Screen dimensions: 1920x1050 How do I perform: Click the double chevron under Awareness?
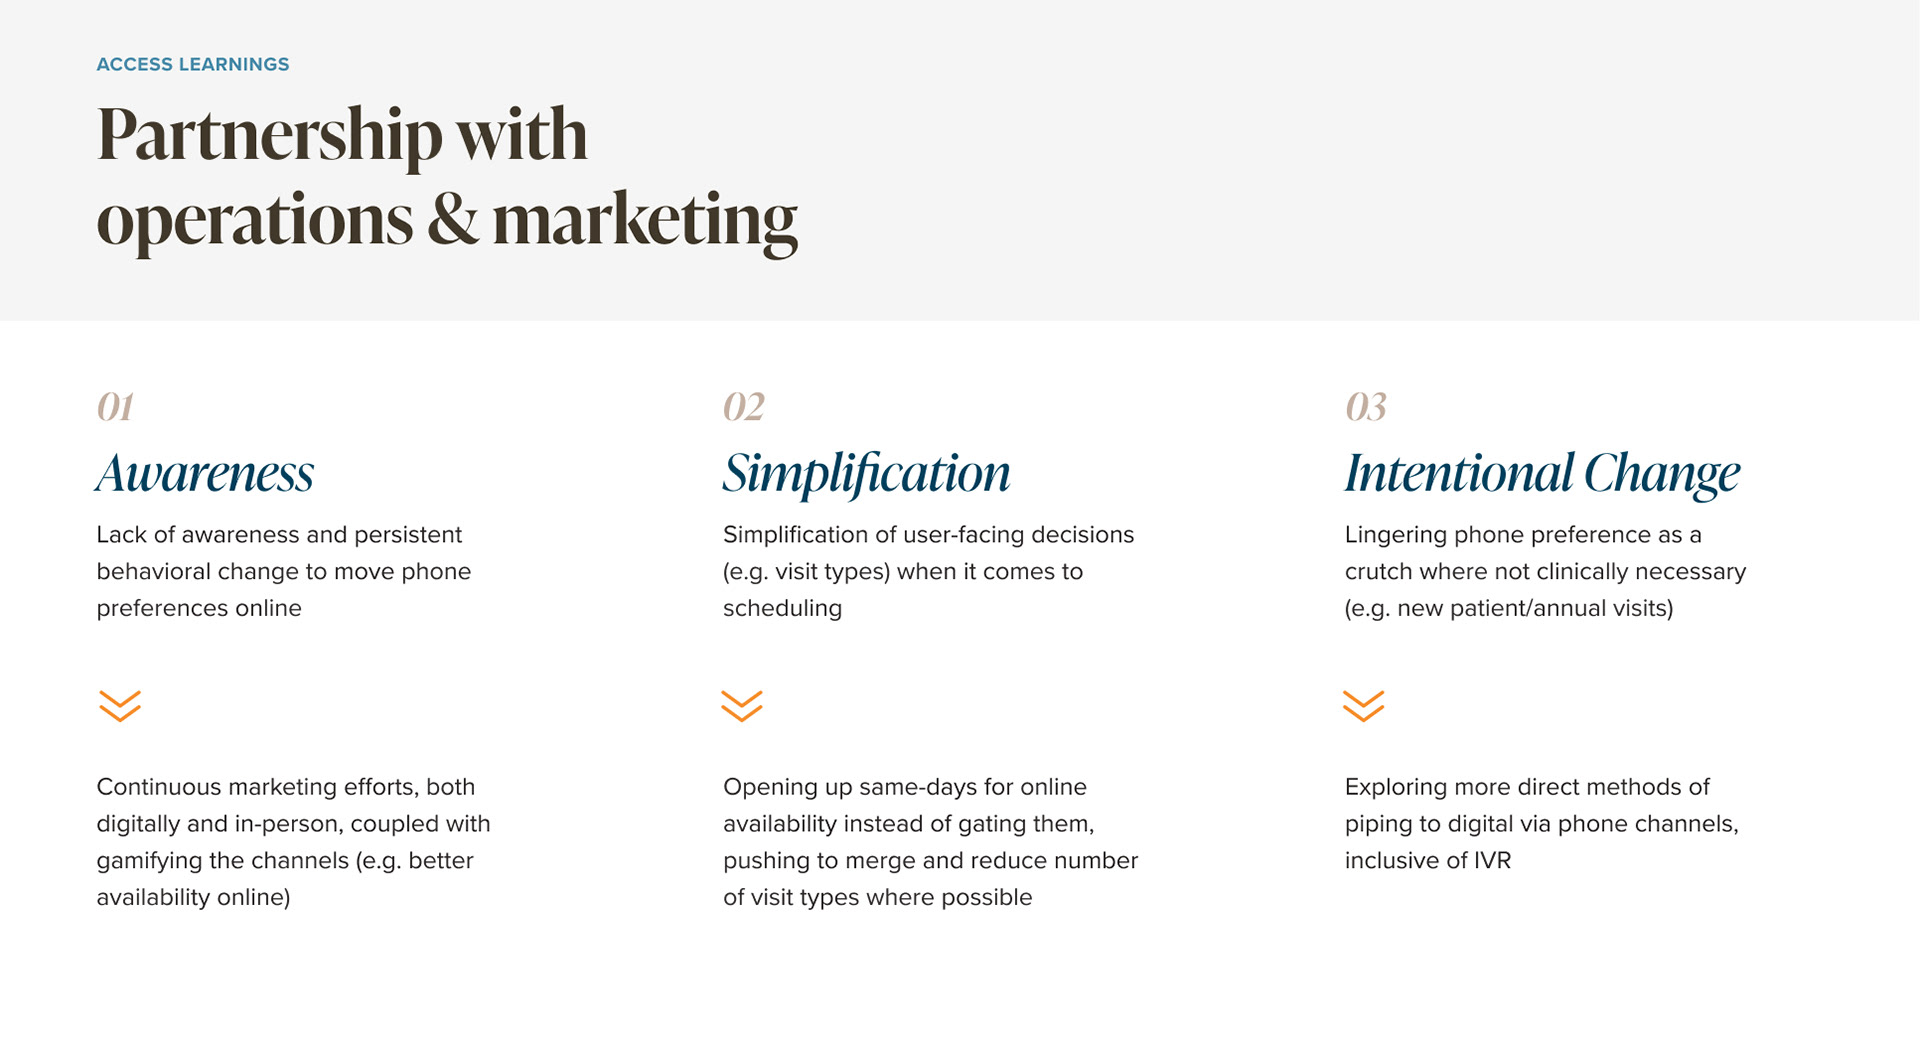pos(120,706)
